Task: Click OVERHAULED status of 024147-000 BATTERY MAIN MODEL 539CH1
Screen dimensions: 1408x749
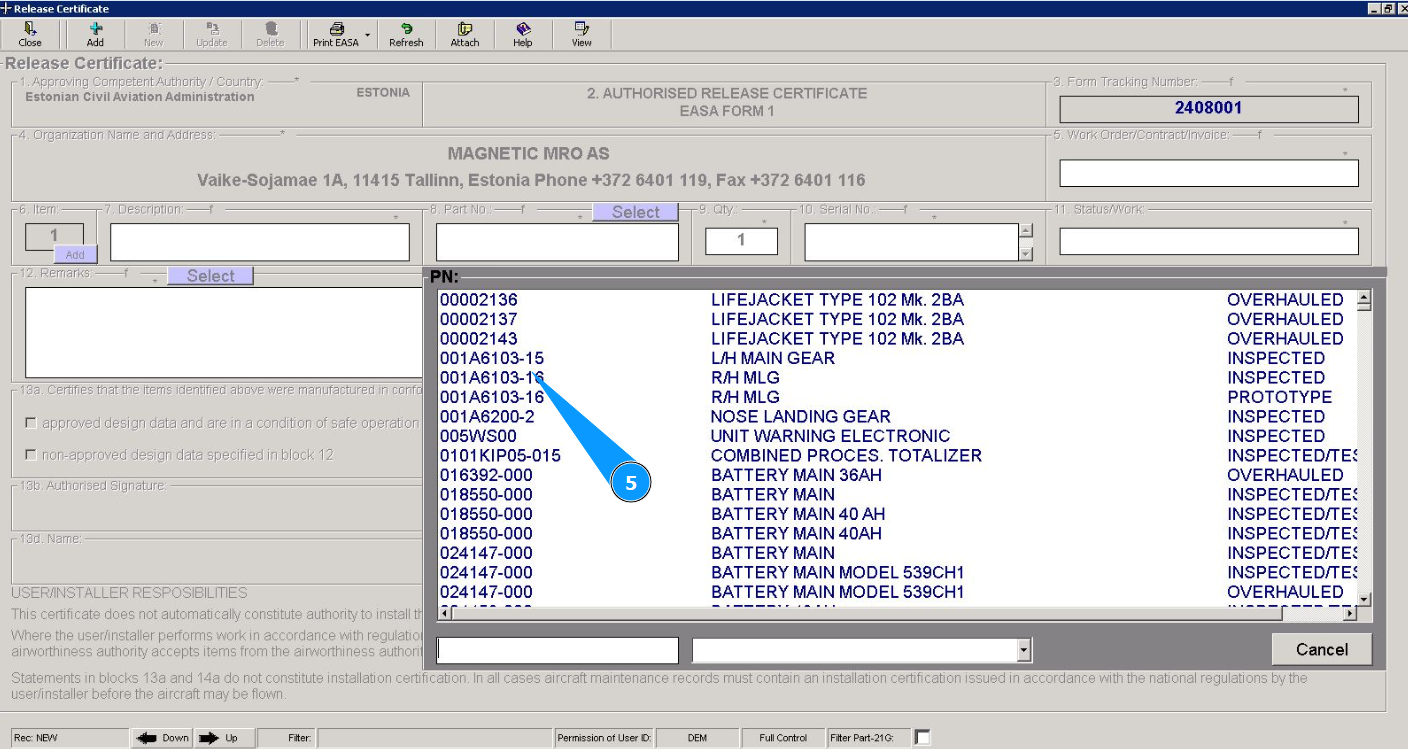Action: [1285, 592]
